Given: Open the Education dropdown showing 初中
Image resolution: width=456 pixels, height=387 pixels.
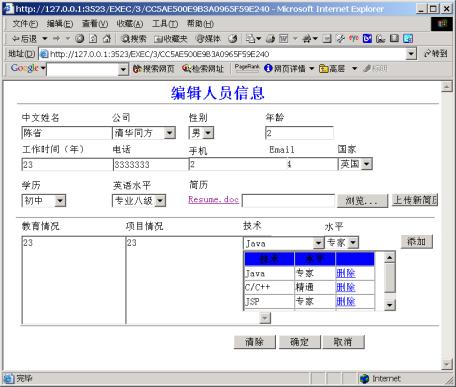Looking at the screenshot, I should [x=44, y=201].
